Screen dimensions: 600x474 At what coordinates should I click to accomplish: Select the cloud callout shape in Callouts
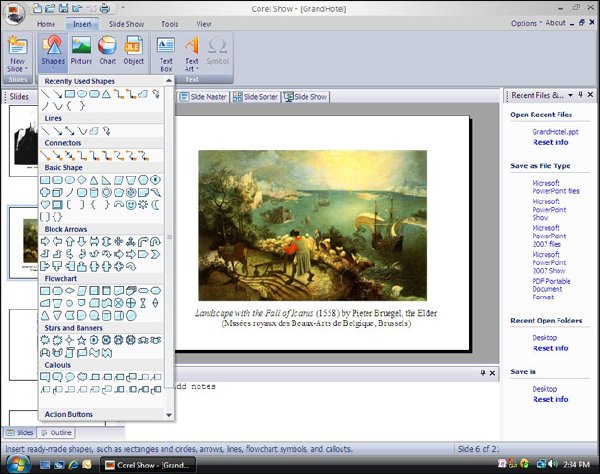pos(82,377)
